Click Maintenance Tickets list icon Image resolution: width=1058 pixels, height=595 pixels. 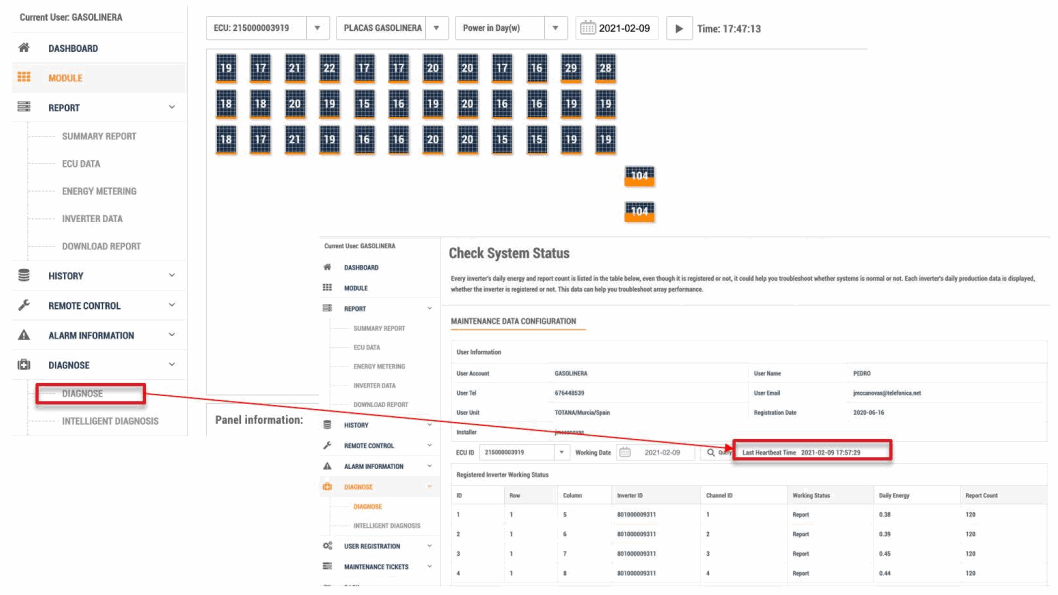click(x=327, y=567)
